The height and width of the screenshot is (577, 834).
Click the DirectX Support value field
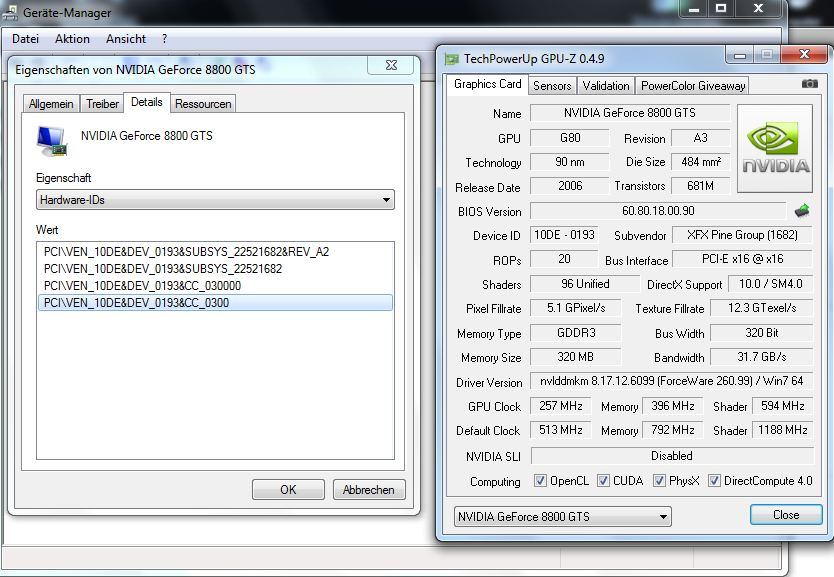tap(770, 284)
